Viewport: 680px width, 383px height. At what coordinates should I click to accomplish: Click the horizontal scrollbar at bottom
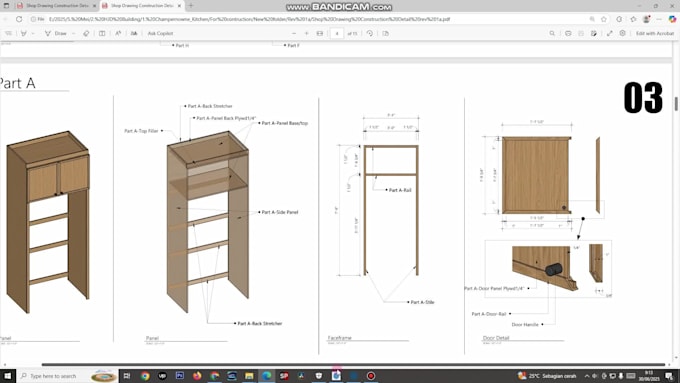(x=353, y=364)
